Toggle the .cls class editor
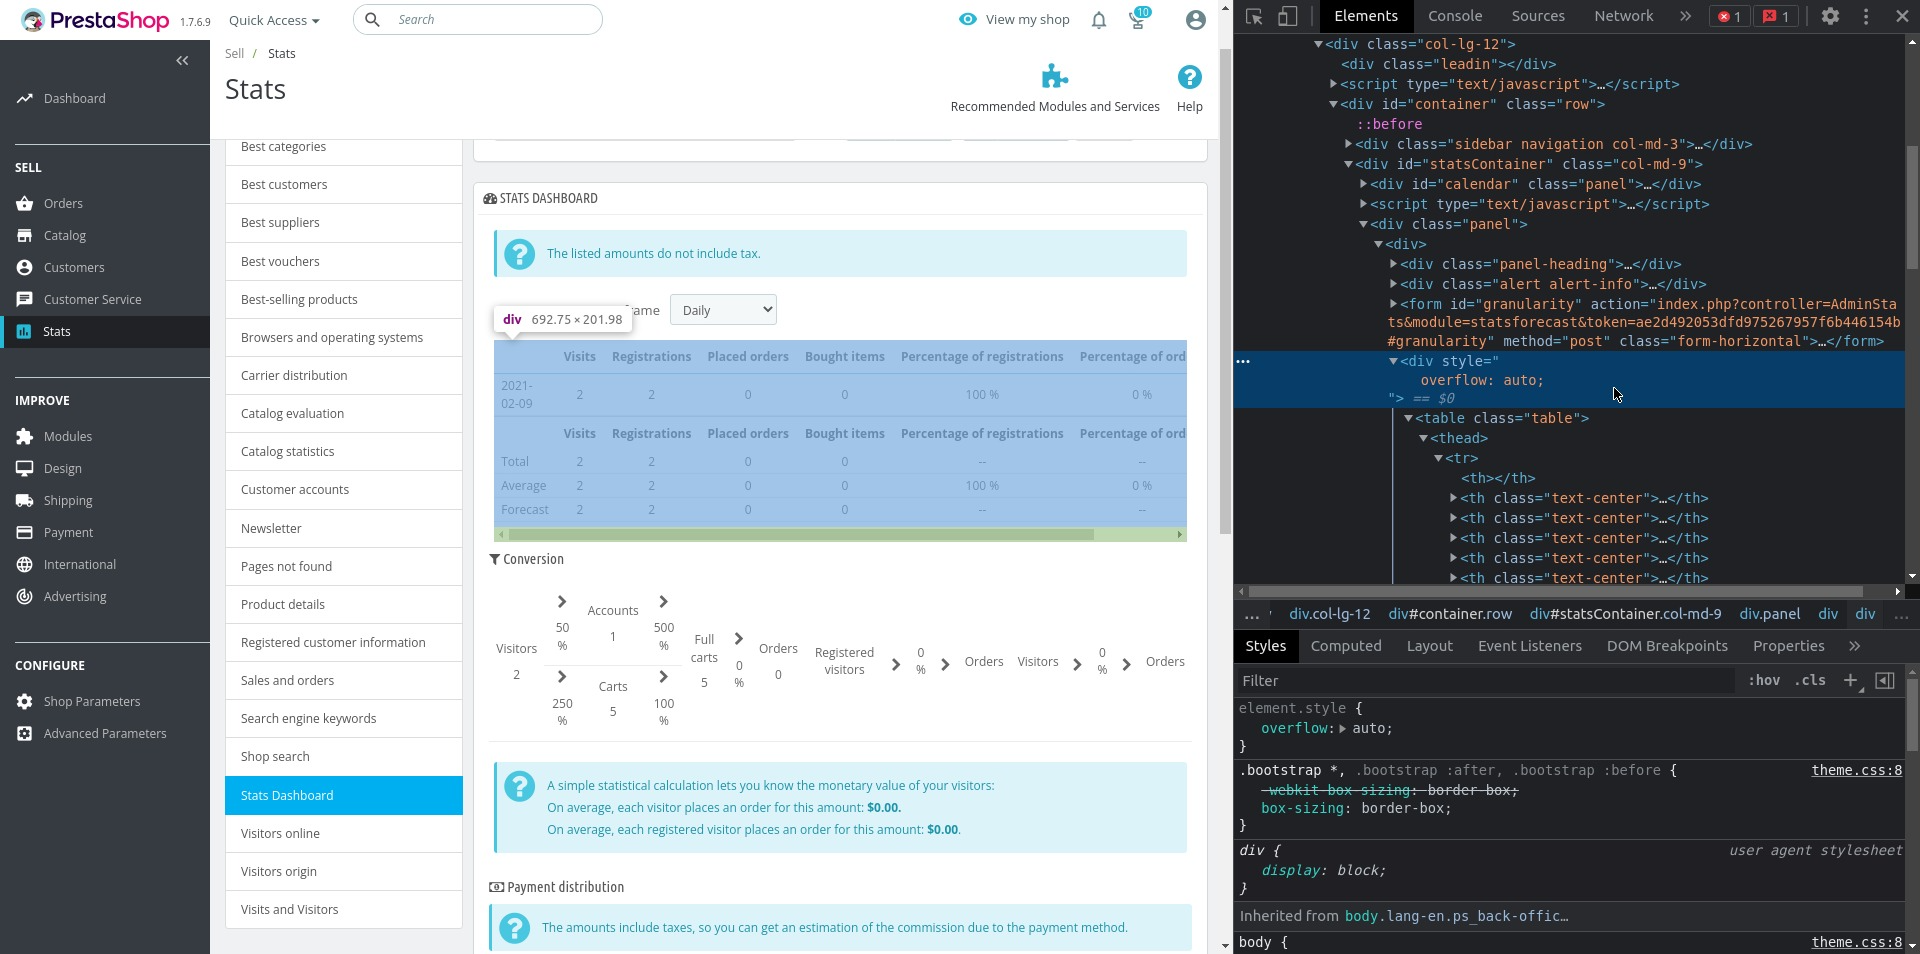The height and width of the screenshot is (954, 1920). (x=1810, y=680)
